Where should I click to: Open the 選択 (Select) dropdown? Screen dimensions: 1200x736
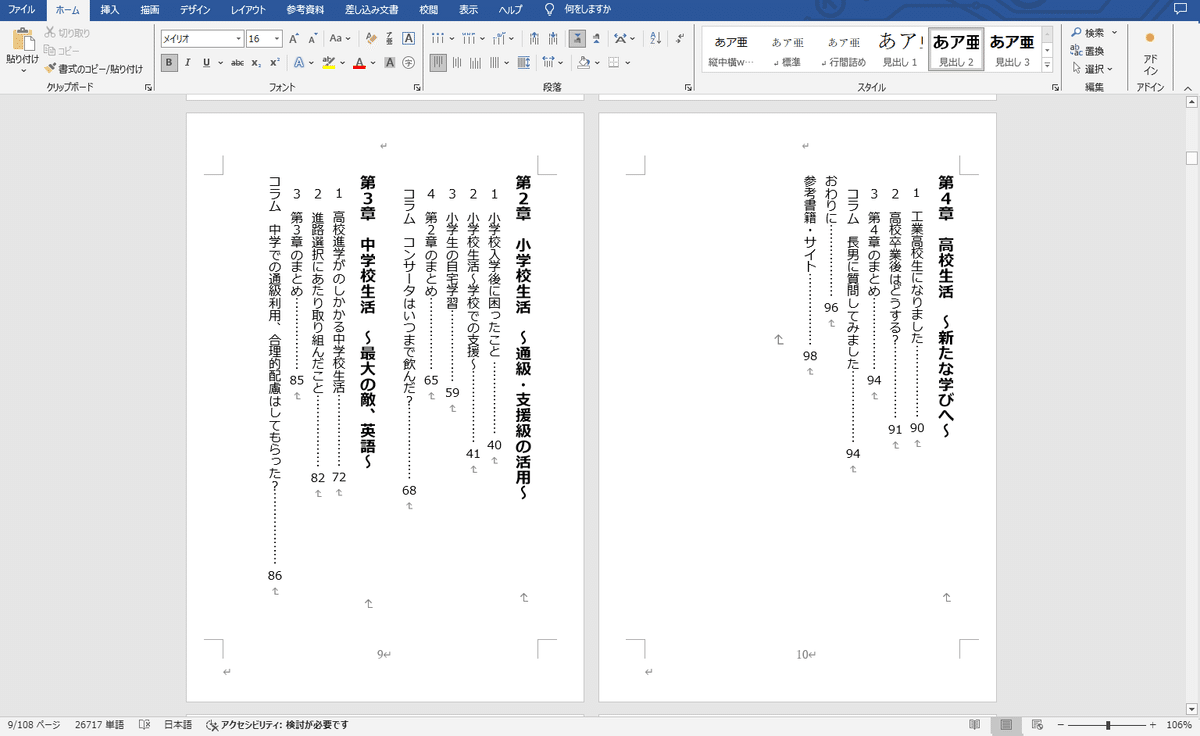[1093, 68]
